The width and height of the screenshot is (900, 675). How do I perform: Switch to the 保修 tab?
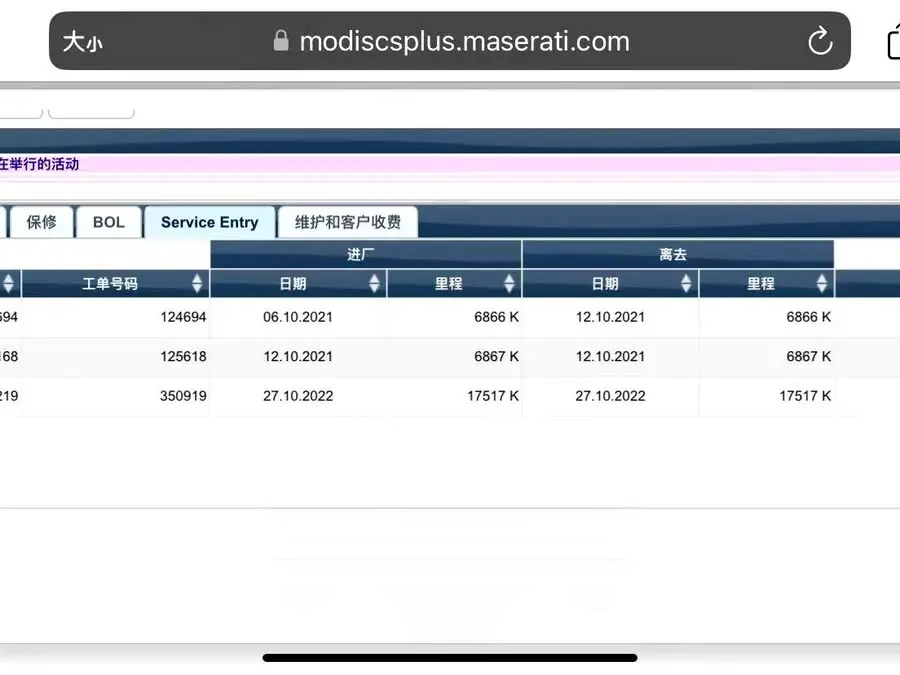[42, 222]
